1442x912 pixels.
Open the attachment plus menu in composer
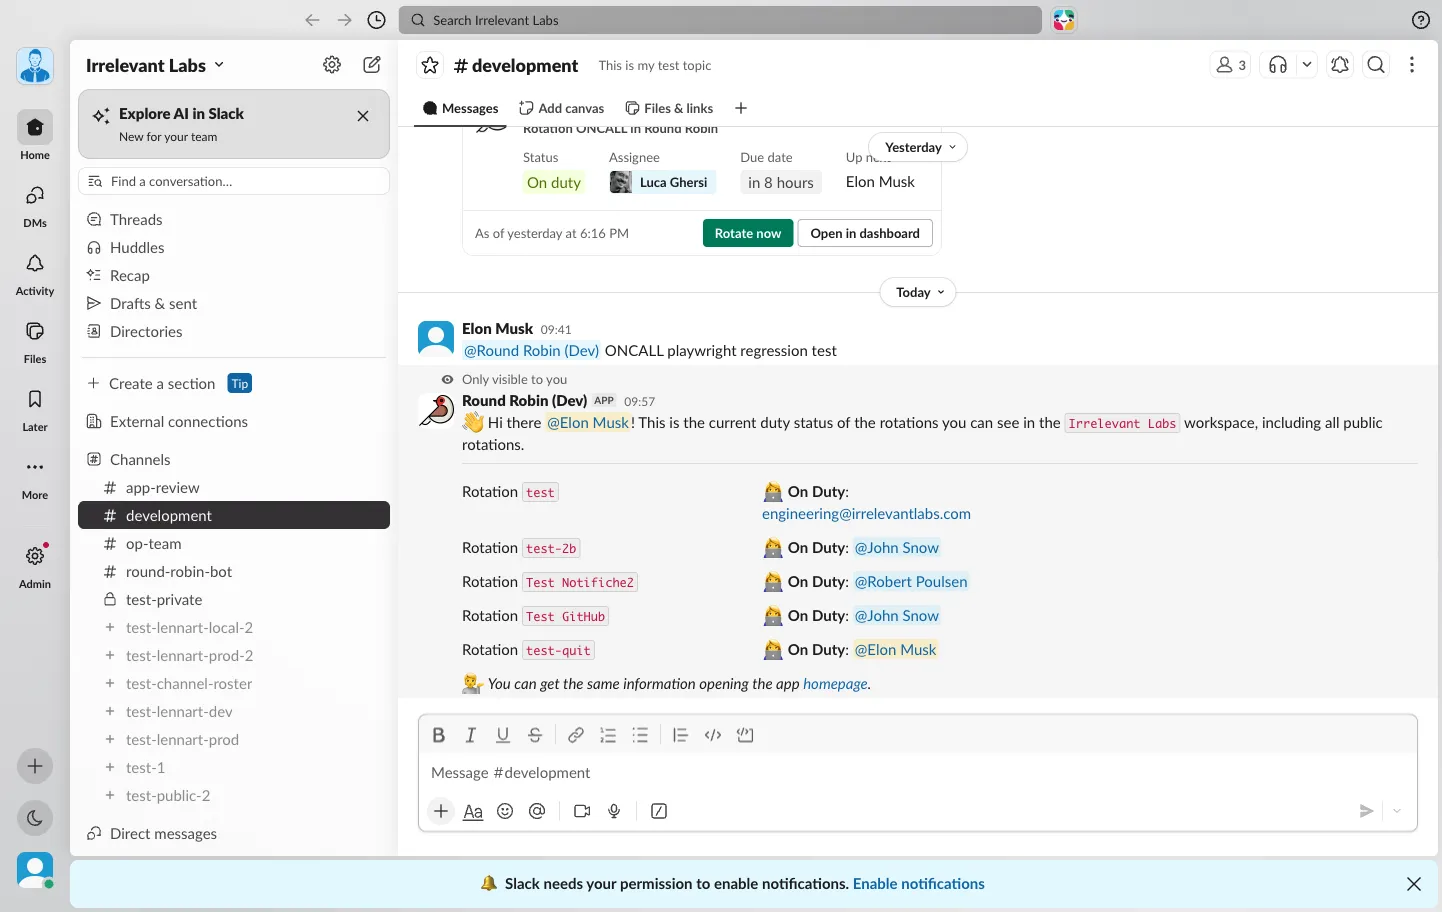click(x=441, y=811)
